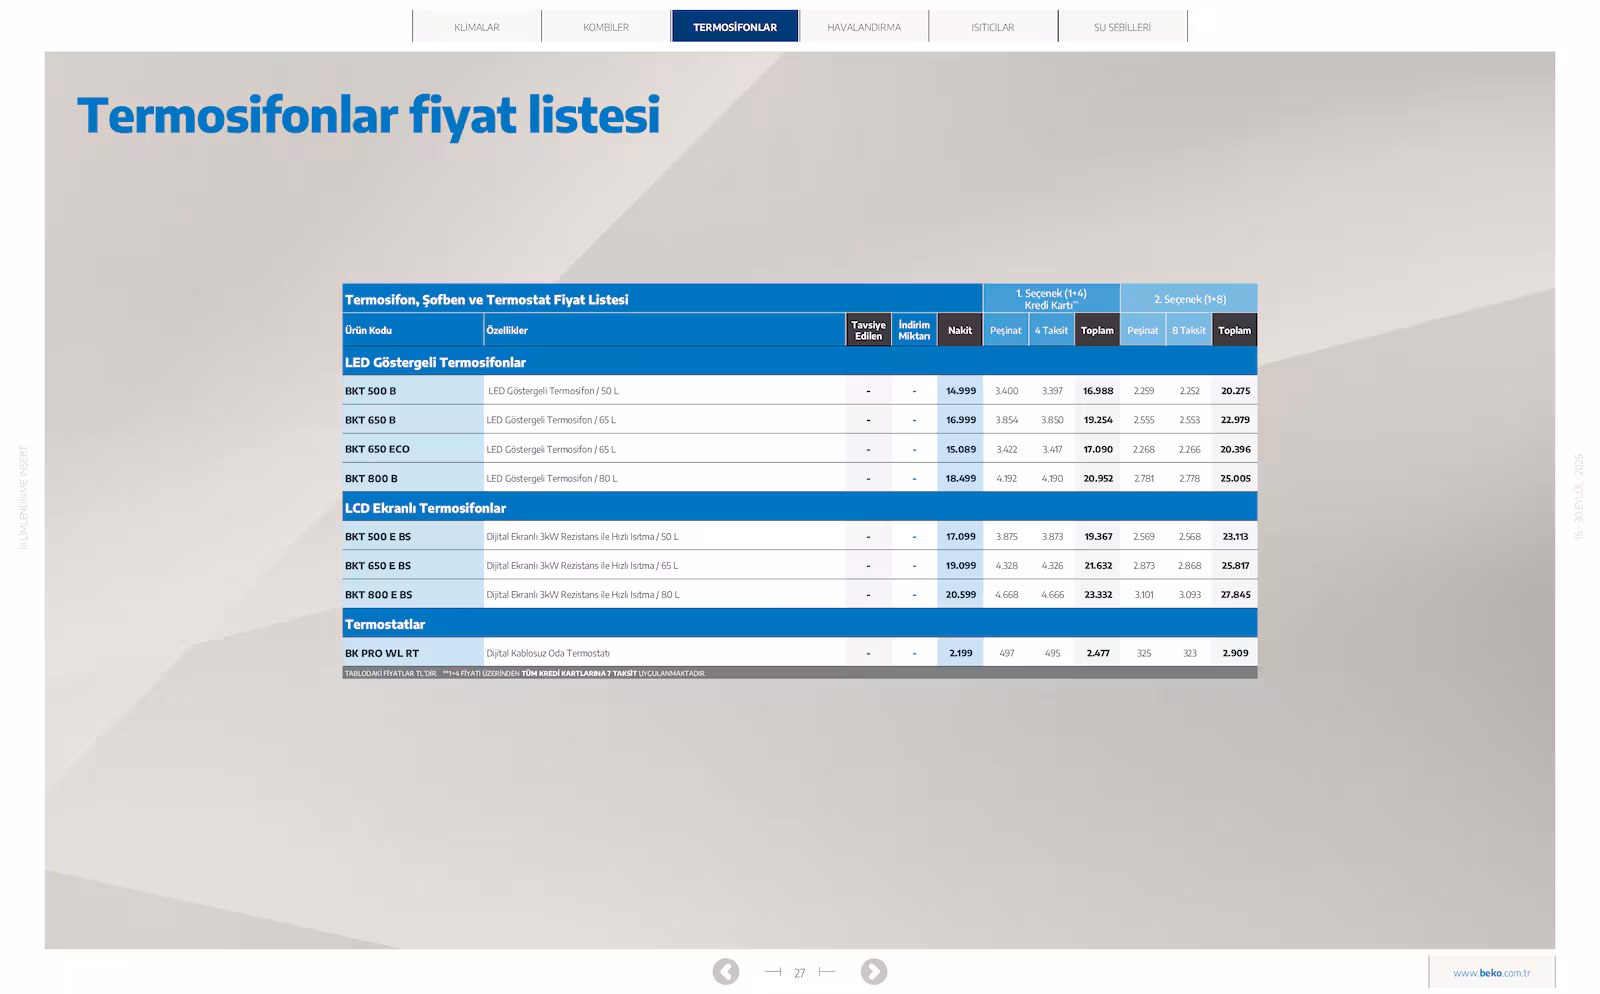The height and width of the screenshot is (994, 1600).
Task: Open the SU SEBİLLERİ tab
Action: 1122,27
